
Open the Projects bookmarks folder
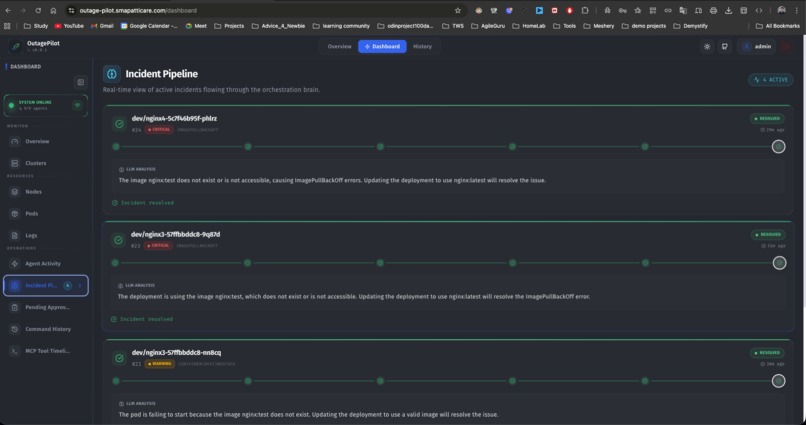[229, 26]
